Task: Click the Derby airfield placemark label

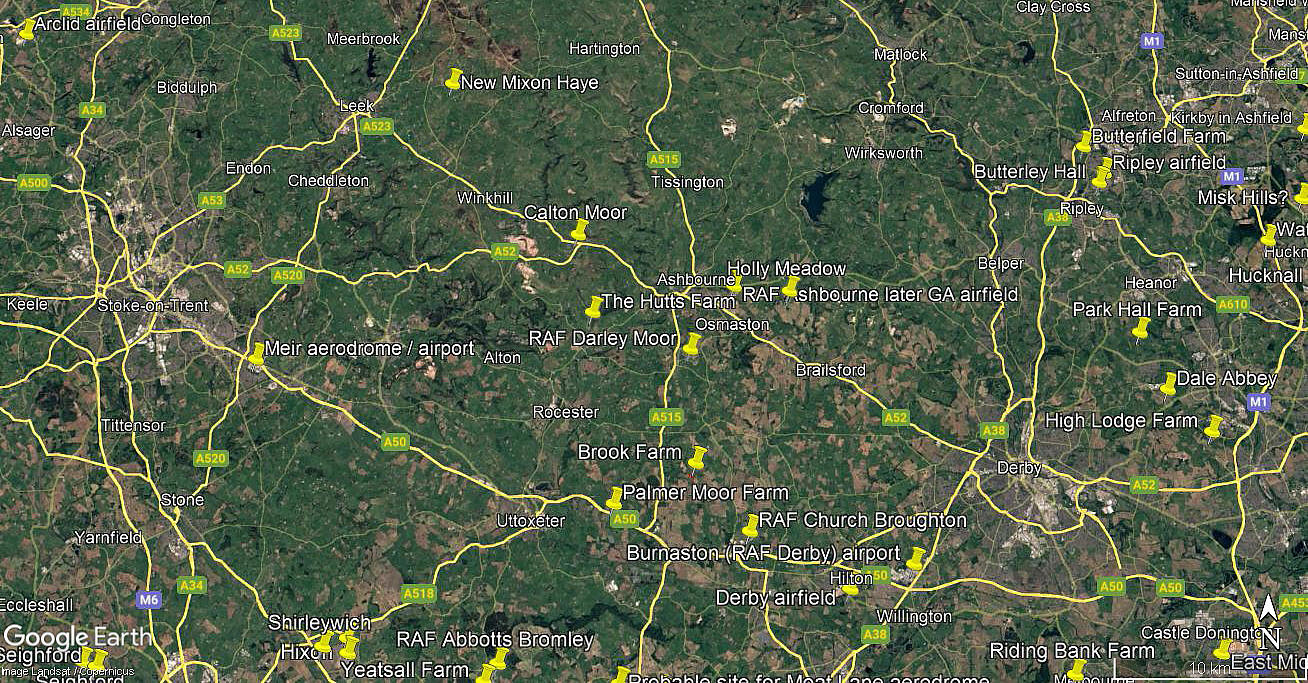Action: tap(775, 598)
